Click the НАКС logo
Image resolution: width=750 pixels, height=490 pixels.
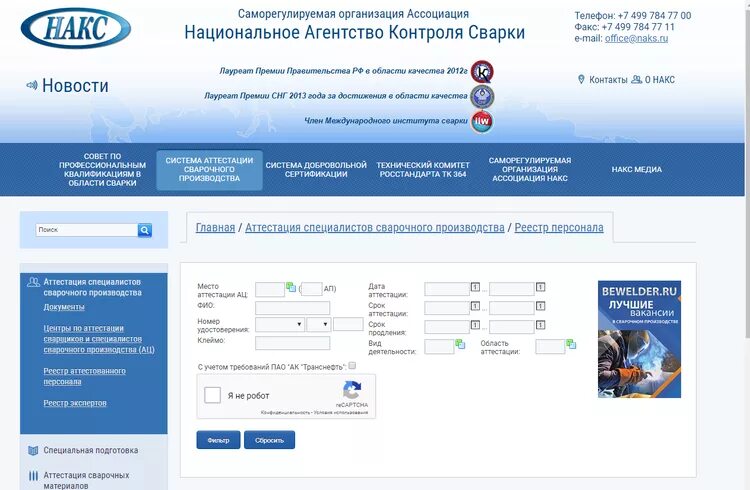[76, 28]
